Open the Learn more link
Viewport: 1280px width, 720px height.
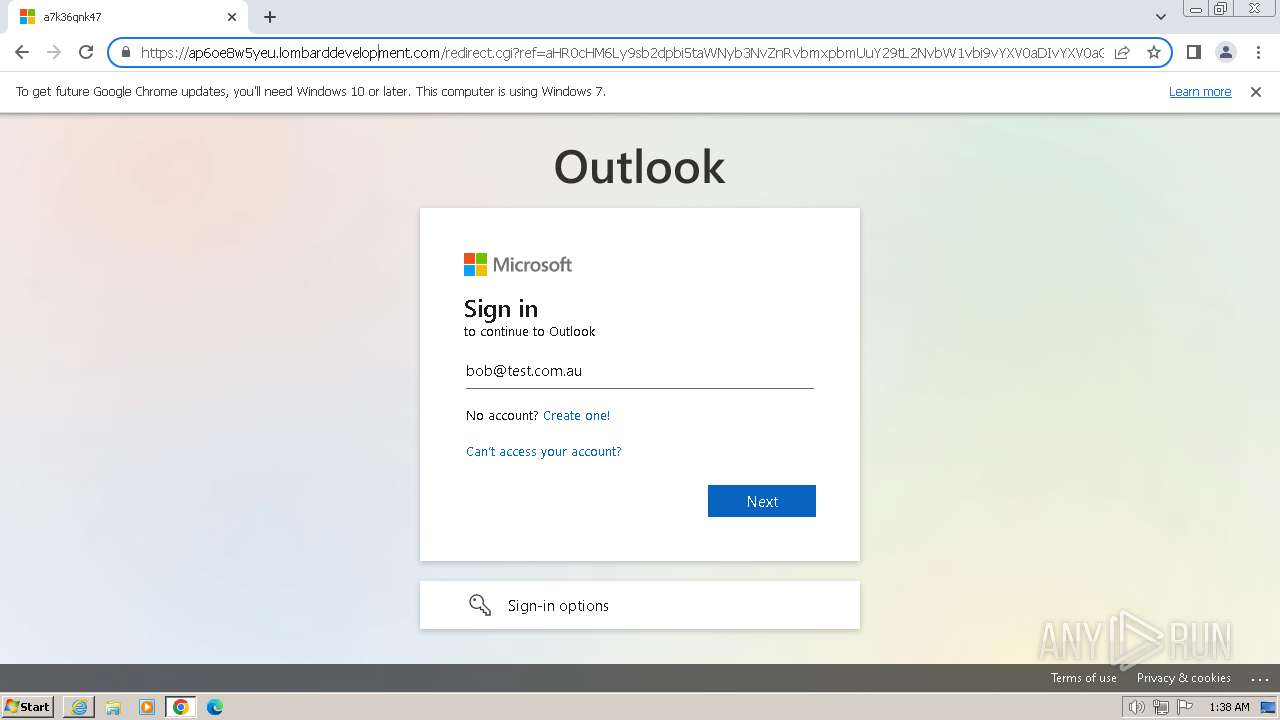click(1200, 92)
